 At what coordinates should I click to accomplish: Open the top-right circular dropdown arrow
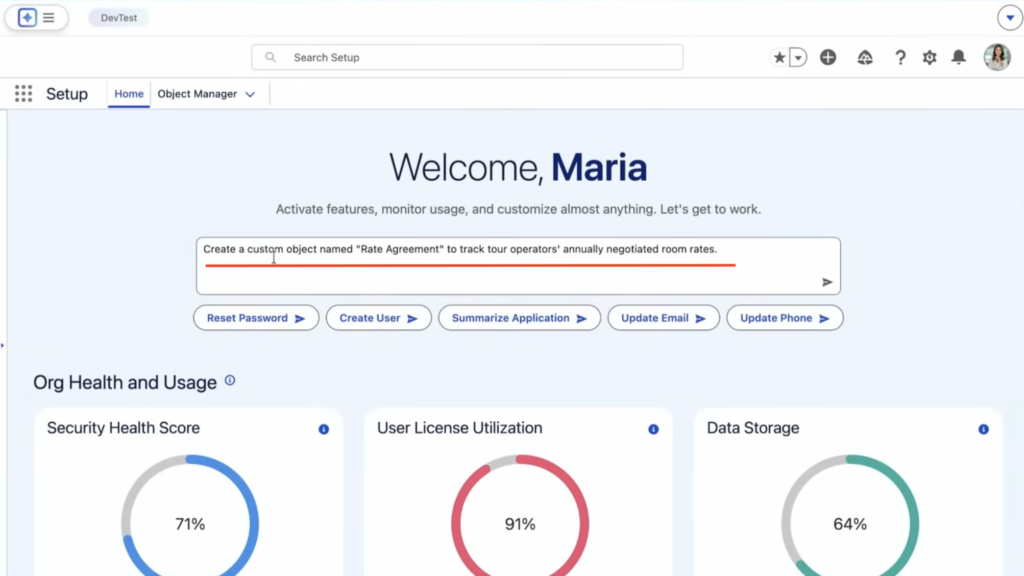(x=1009, y=18)
